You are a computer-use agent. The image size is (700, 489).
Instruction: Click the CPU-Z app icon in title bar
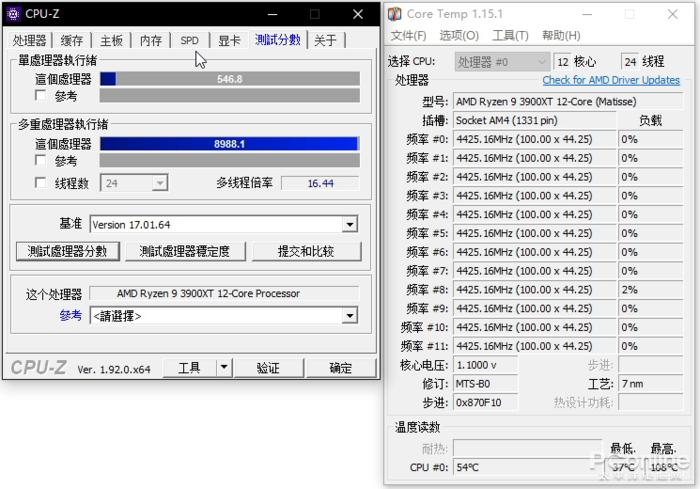(x=13, y=14)
